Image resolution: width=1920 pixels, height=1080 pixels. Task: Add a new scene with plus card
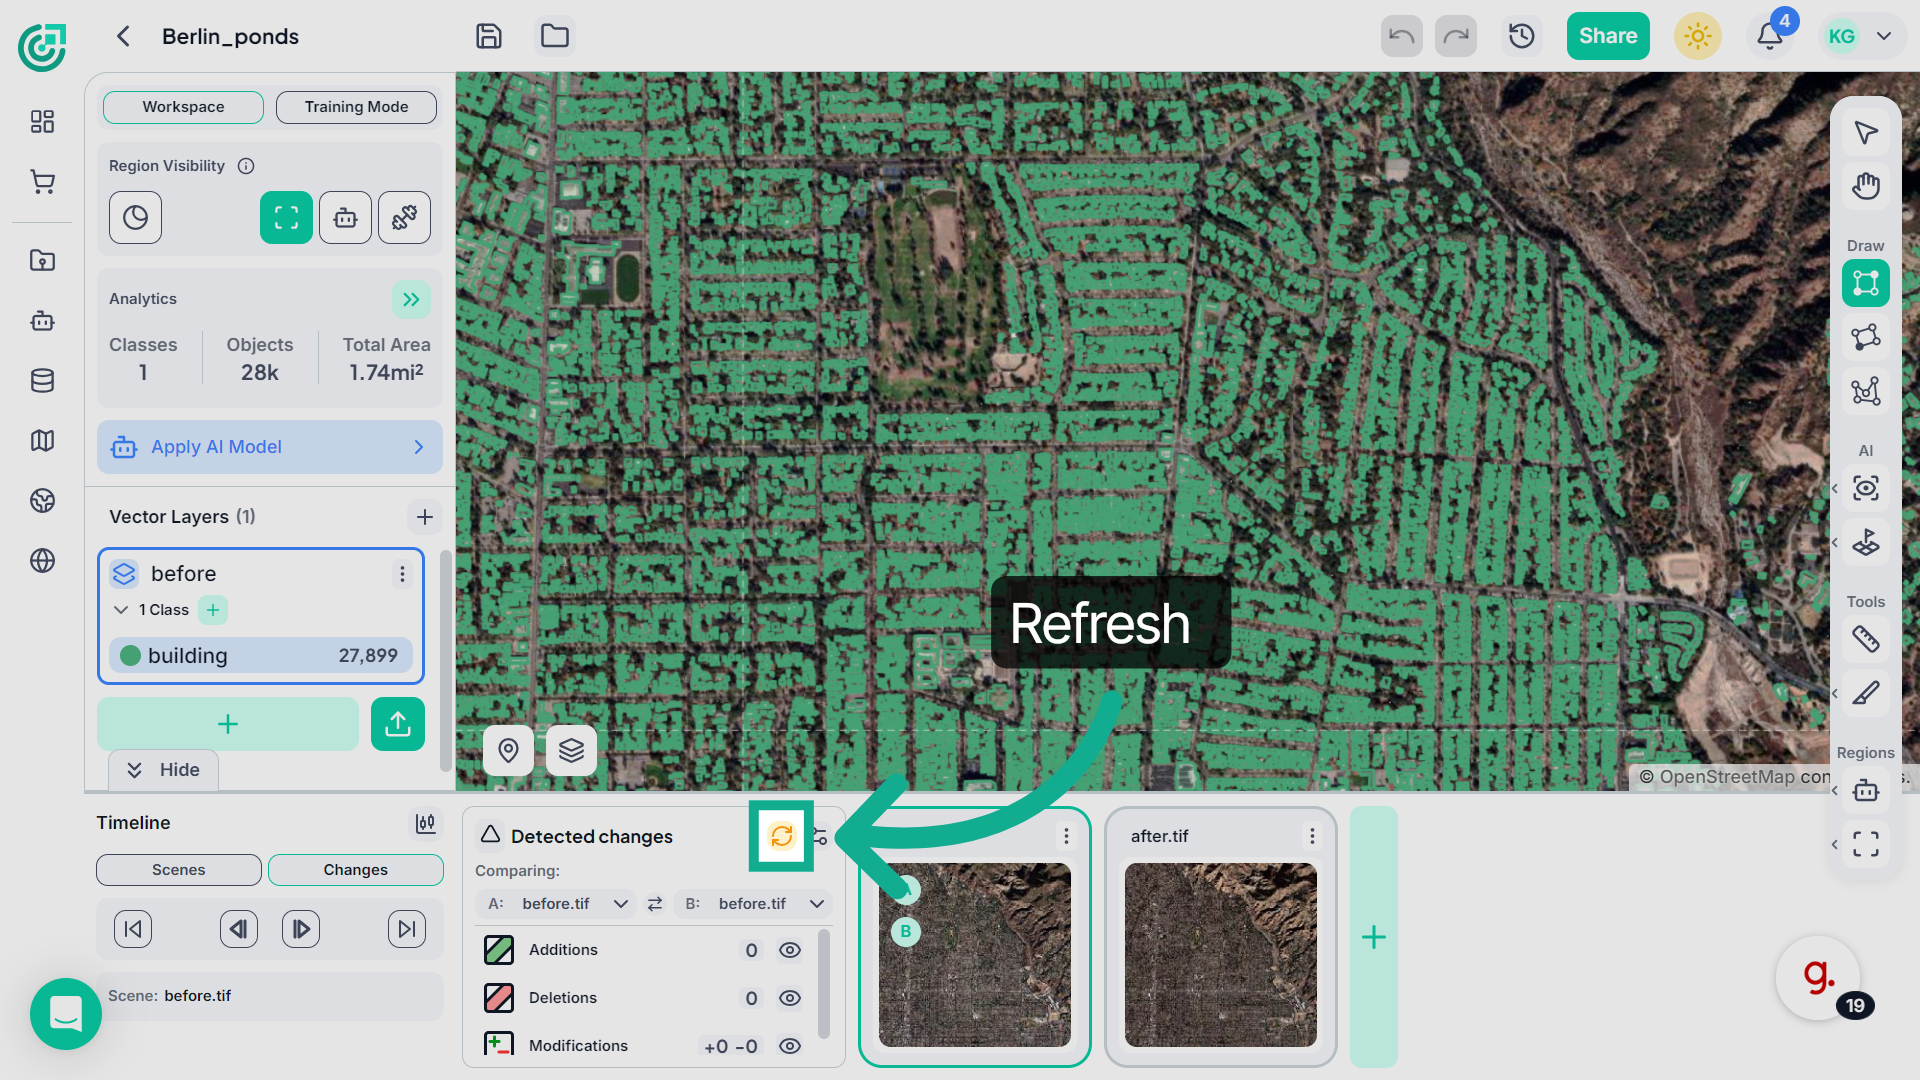[x=1374, y=937]
